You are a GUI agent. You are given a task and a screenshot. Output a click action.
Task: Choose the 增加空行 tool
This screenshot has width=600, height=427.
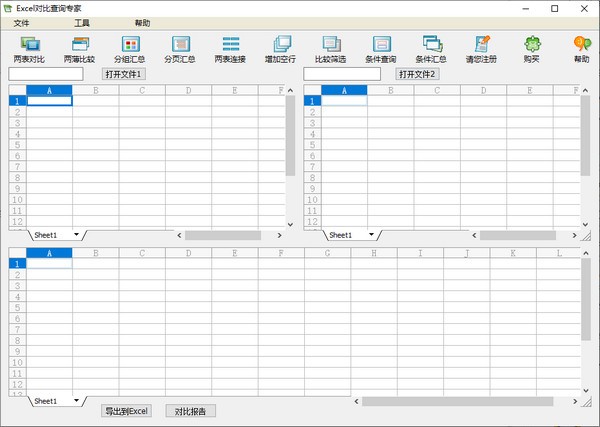click(x=280, y=50)
